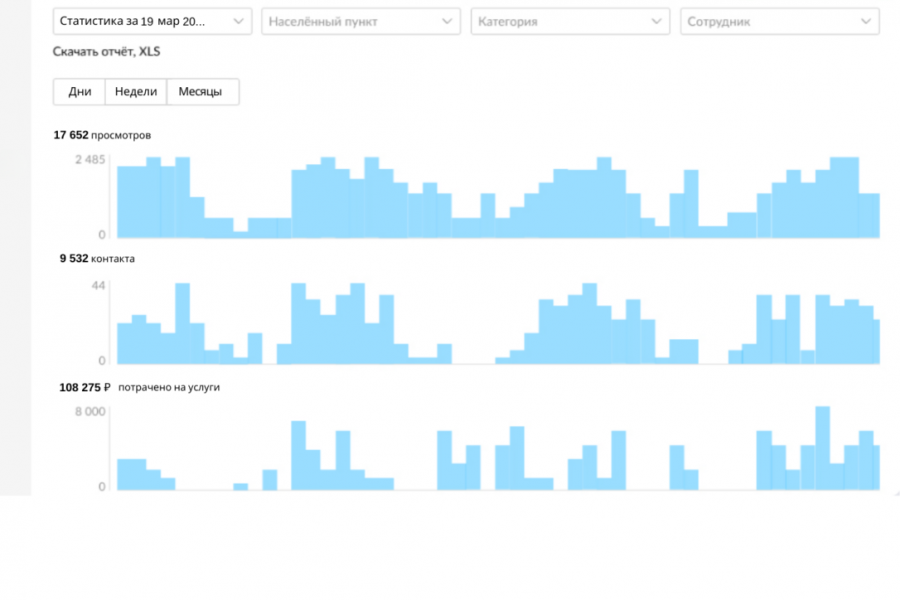
Task: Switch the chart grouping to Месяцы
Action: pyautogui.click(x=201, y=92)
